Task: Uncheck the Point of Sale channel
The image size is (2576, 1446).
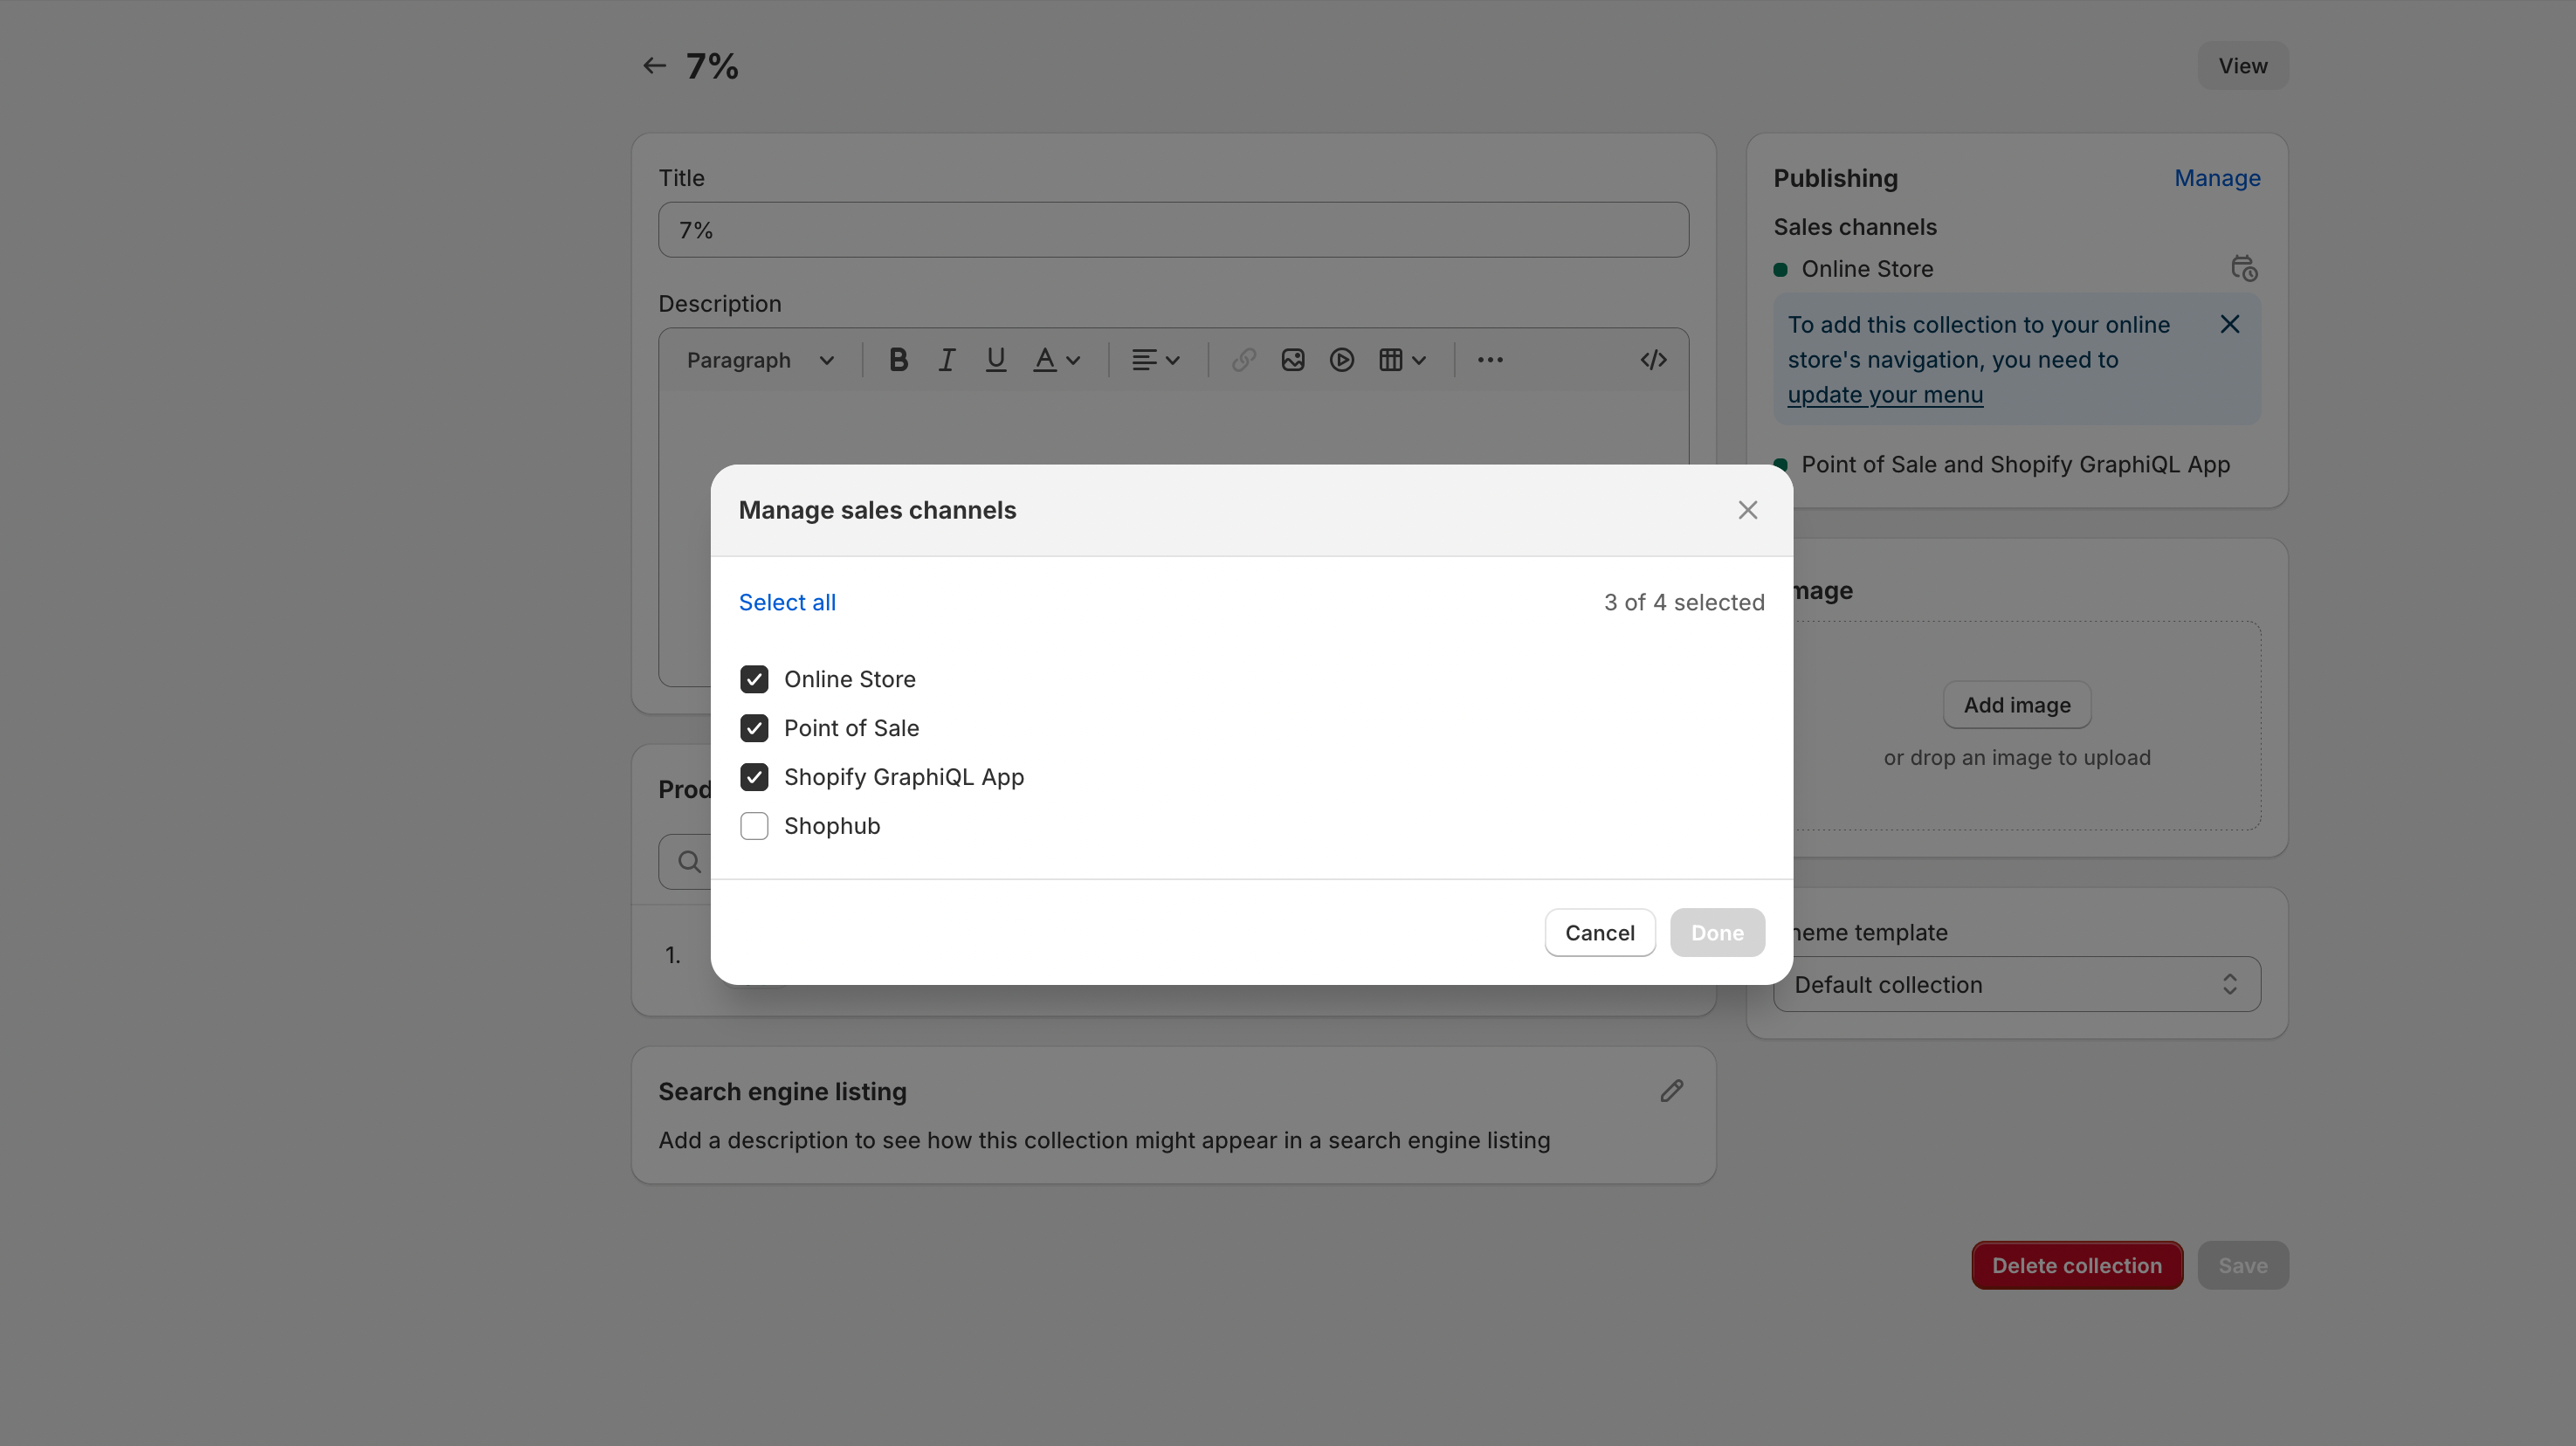Action: (x=754, y=728)
